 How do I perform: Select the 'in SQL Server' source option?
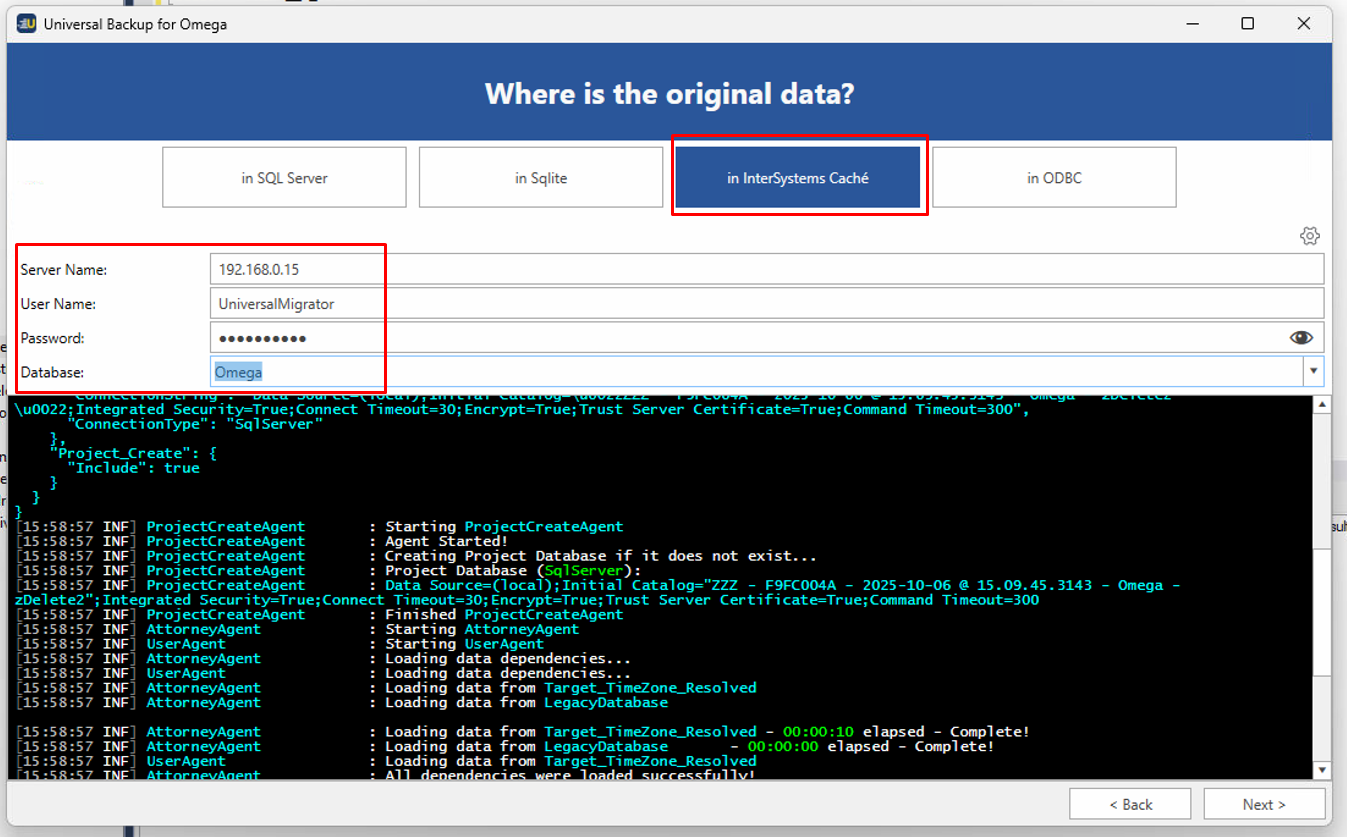pos(284,178)
